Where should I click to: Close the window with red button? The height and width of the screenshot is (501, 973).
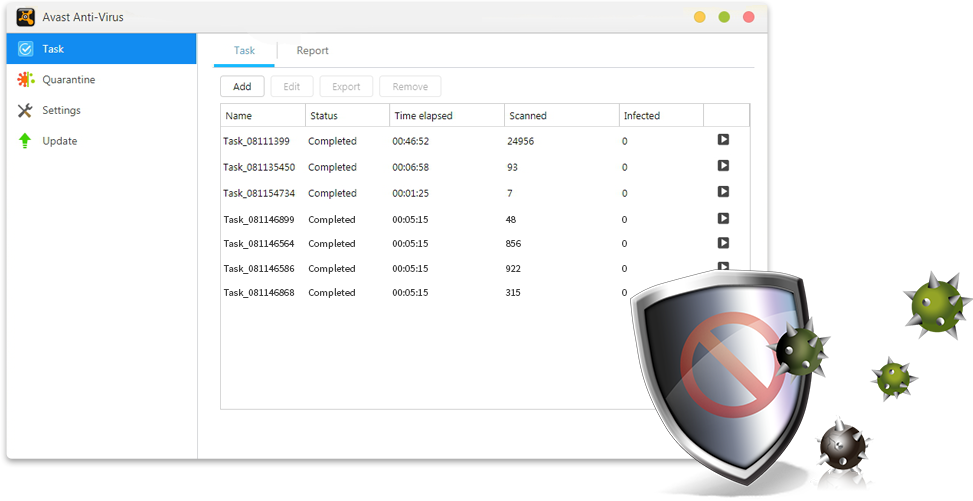pos(749,17)
